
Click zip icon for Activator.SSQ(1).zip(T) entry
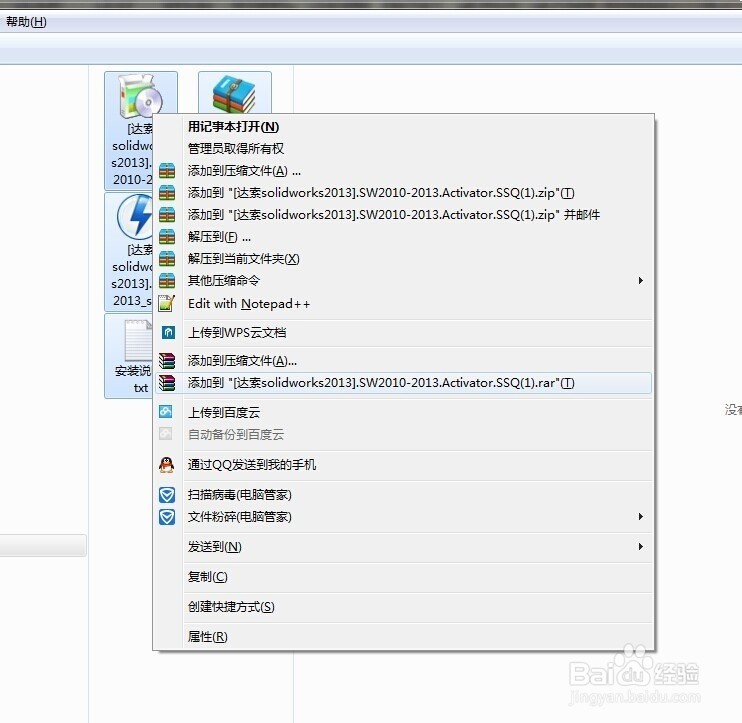[167, 193]
